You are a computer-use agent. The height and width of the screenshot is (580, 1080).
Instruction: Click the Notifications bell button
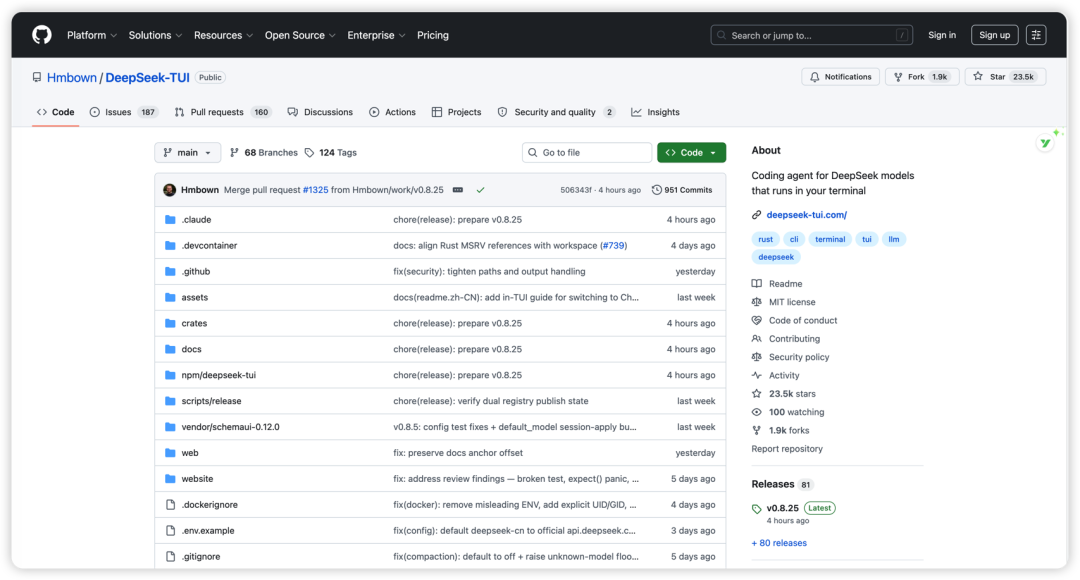[840, 77]
